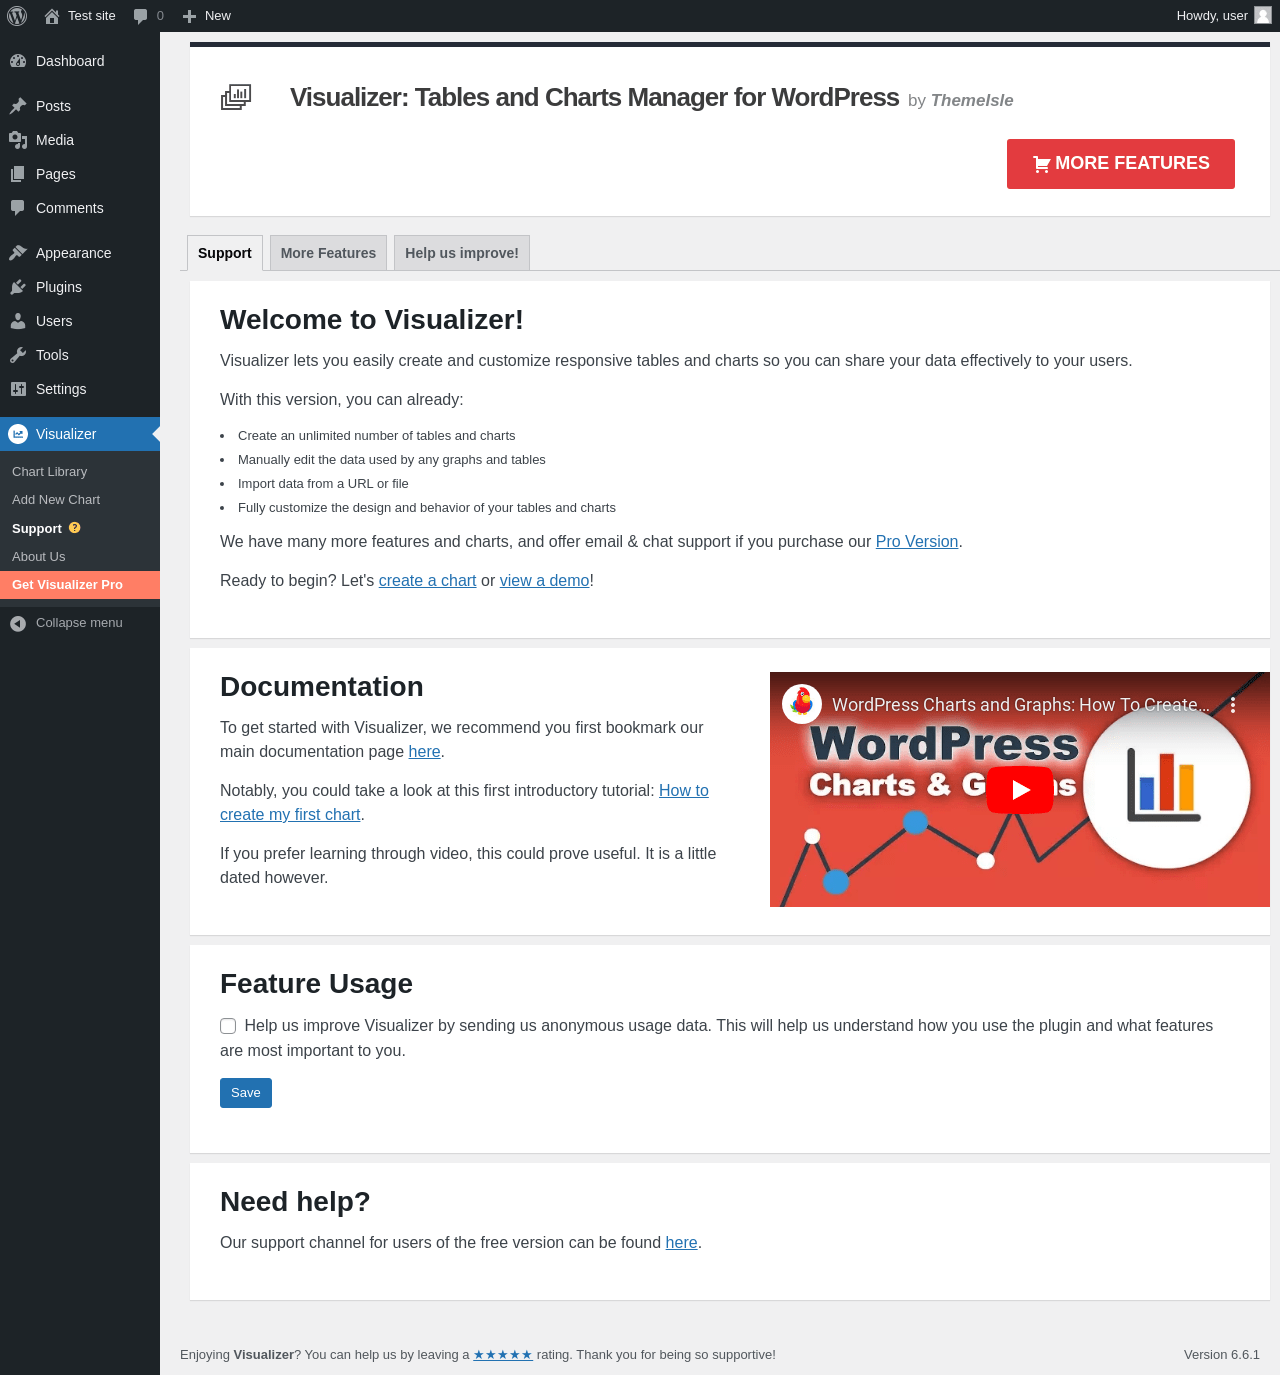Click the Collapse menu label

[x=79, y=623]
